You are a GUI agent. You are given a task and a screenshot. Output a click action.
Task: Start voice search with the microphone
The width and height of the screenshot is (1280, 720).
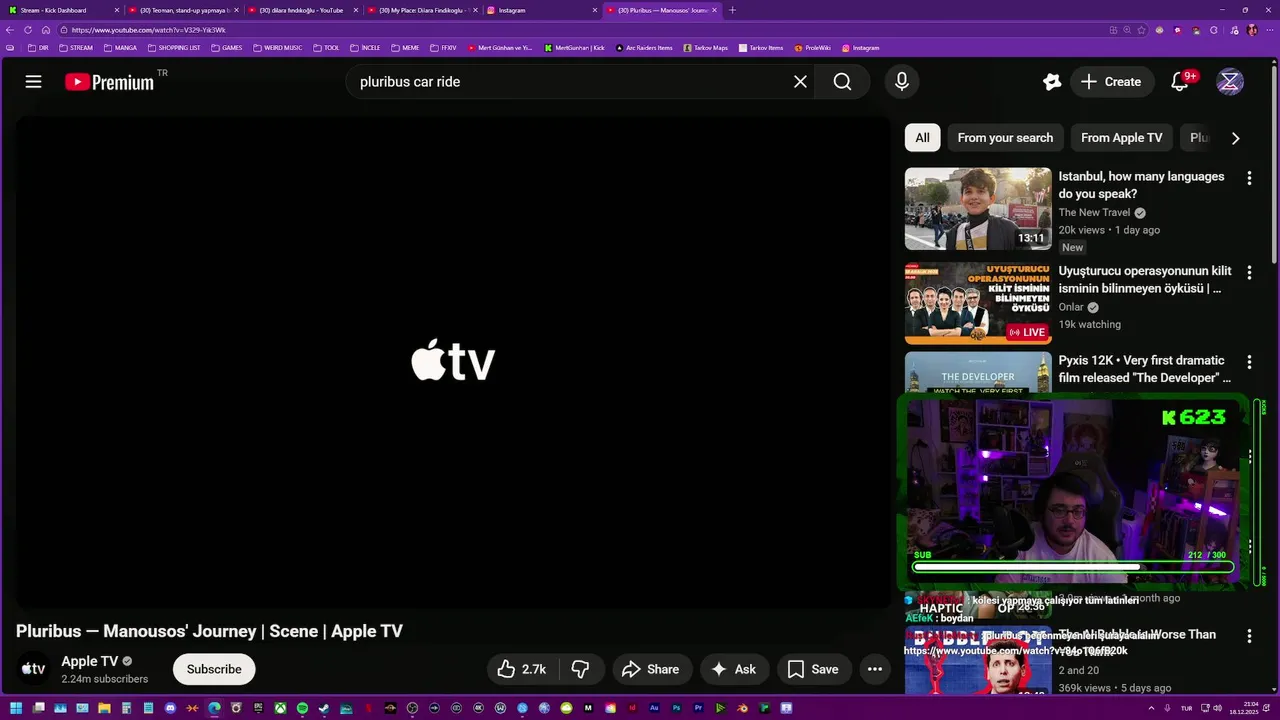[x=902, y=82]
